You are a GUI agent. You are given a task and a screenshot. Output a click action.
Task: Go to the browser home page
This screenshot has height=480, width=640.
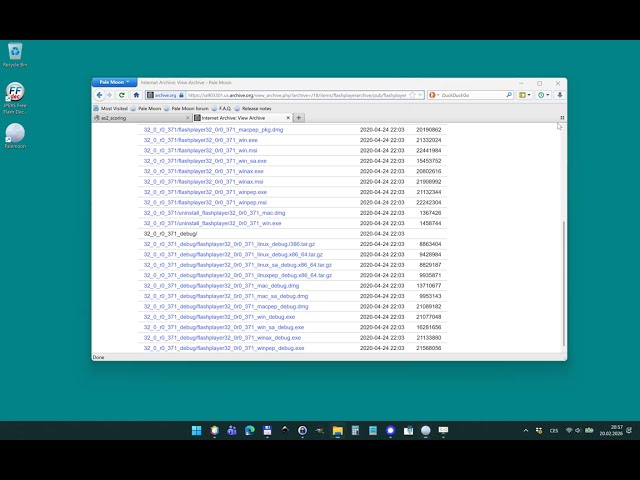point(136,95)
